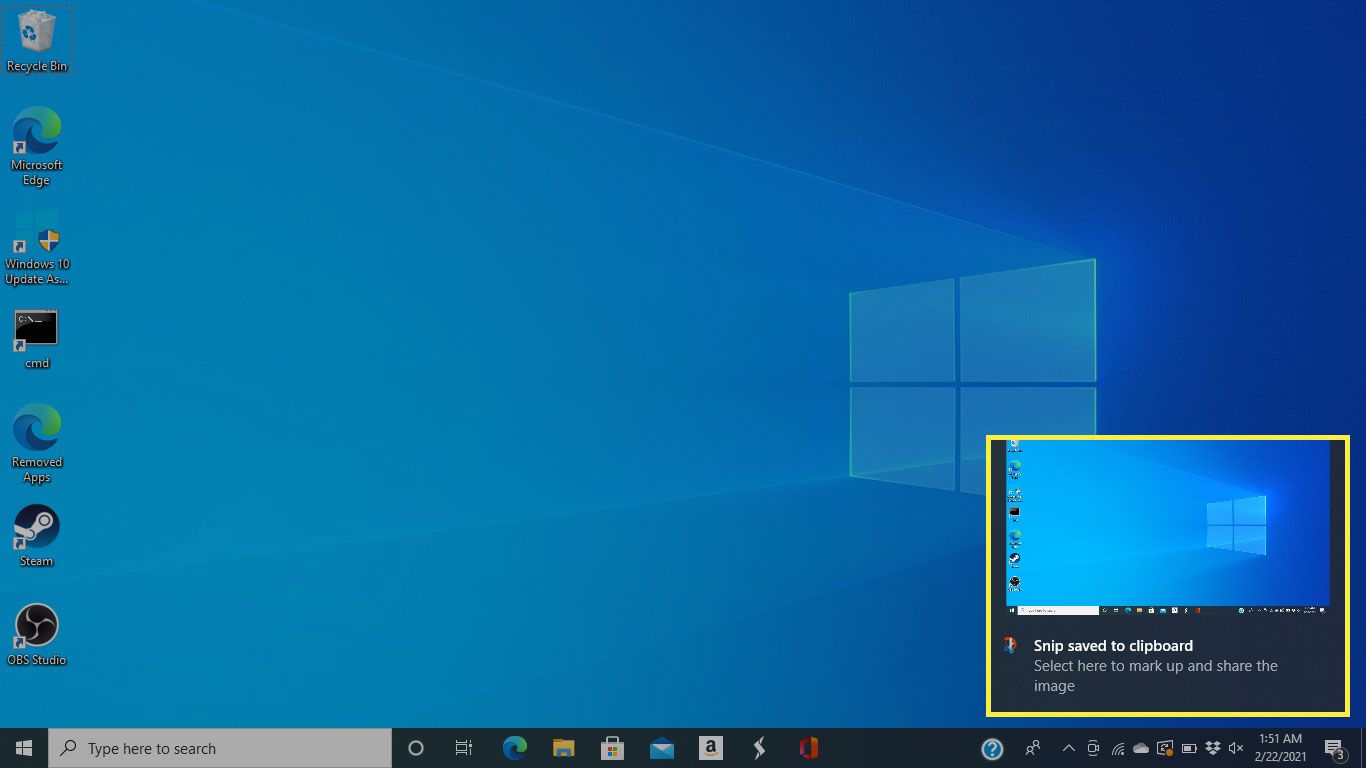The height and width of the screenshot is (768, 1366).
Task: Open the Start menu
Action: pos(24,748)
